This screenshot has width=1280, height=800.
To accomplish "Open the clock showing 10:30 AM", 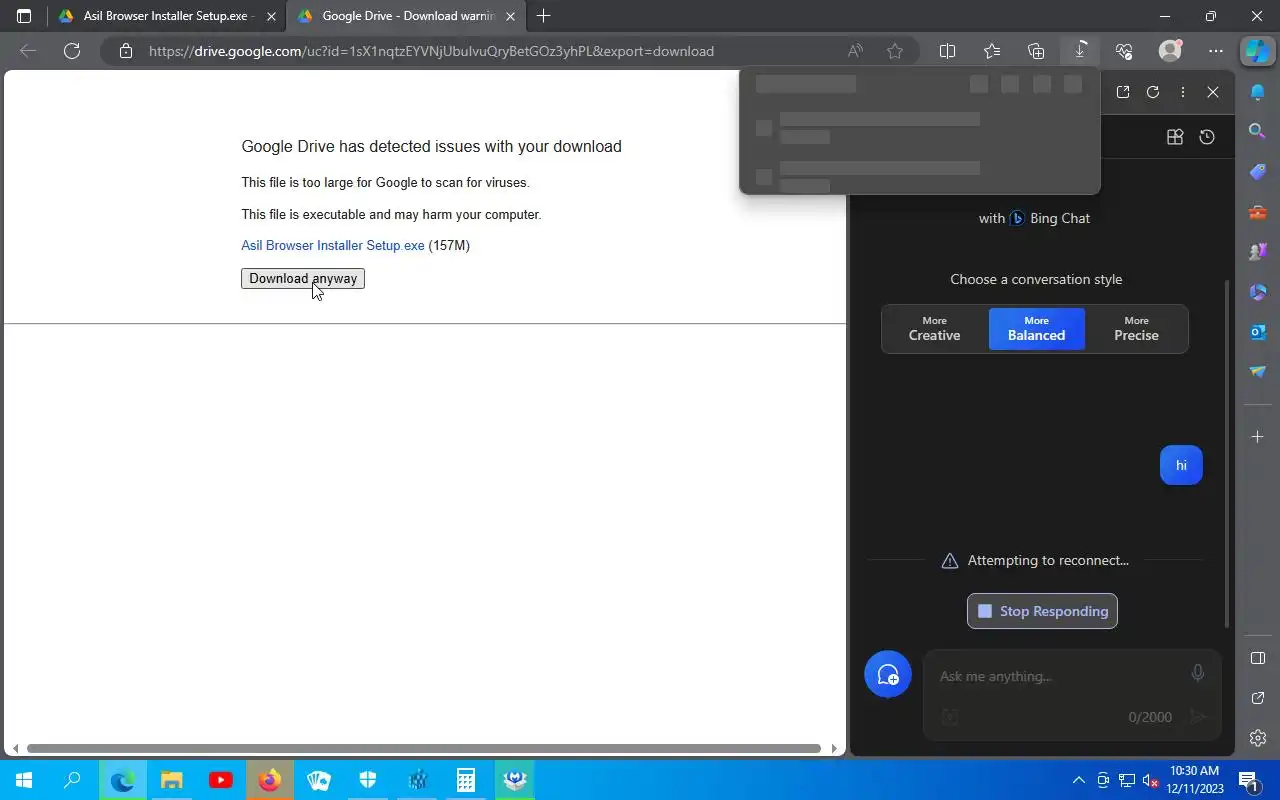I will [x=1194, y=780].
